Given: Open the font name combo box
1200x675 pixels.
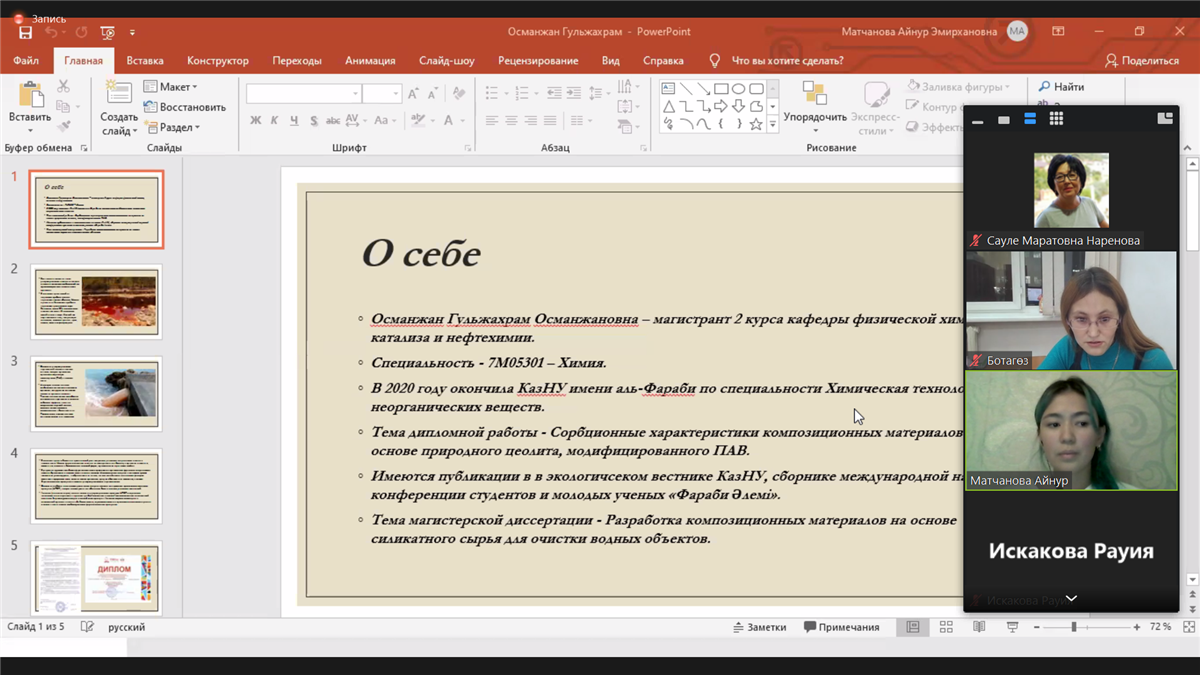Looking at the screenshot, I should [x=303, y=93].
